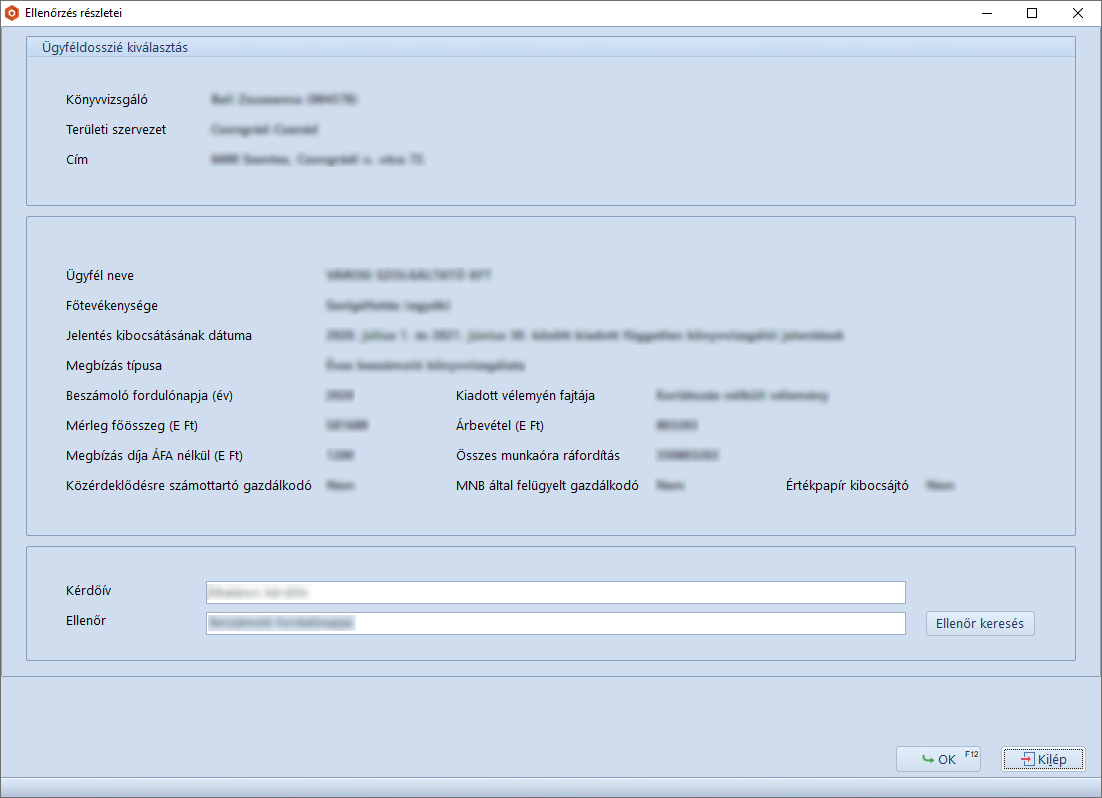This screenshot has height=798, width=1102.
Task: Click the Megbízás típusa label
Action: [x=113, y=366]
